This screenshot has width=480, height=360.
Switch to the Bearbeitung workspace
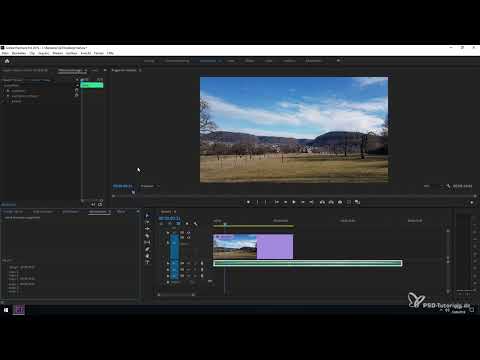tap(208, 61)
